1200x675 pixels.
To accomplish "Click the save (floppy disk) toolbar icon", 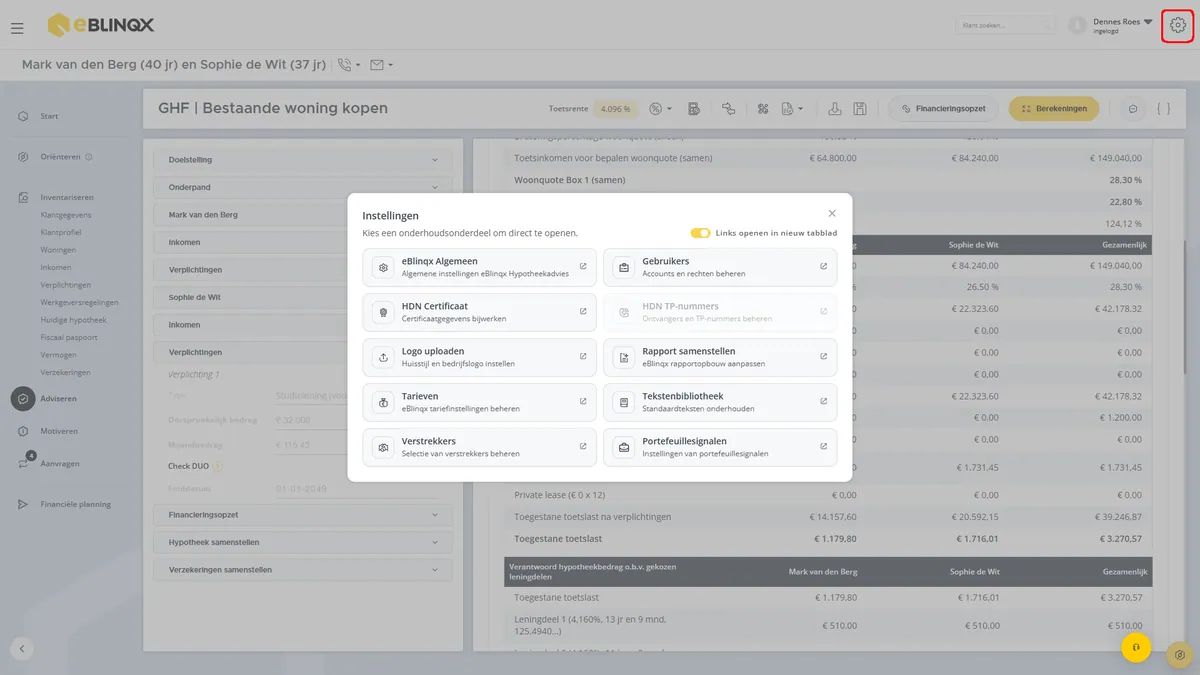I will click(x=860, y=108).
